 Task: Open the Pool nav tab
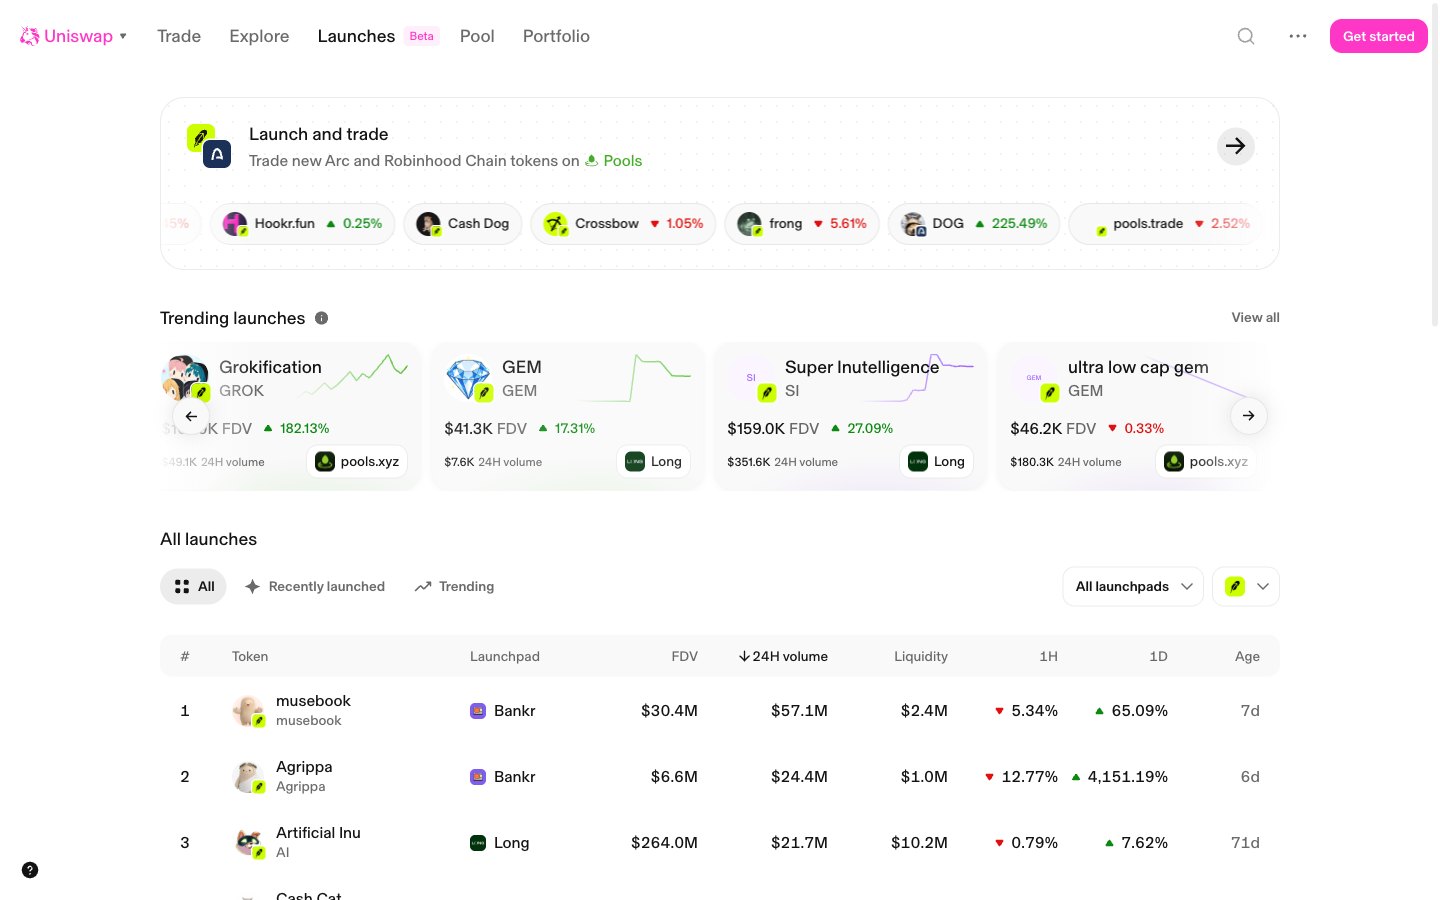(x=477, y=36)
